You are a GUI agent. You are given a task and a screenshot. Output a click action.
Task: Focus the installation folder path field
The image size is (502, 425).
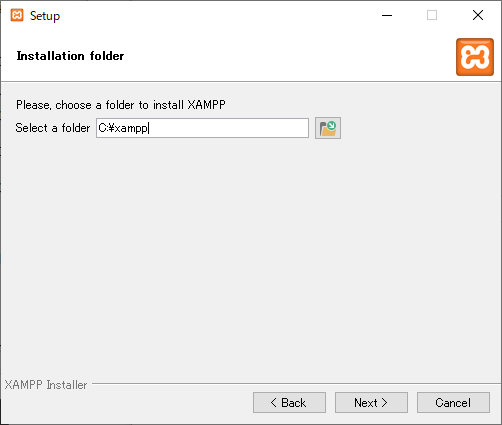click(x=202, y=128)
